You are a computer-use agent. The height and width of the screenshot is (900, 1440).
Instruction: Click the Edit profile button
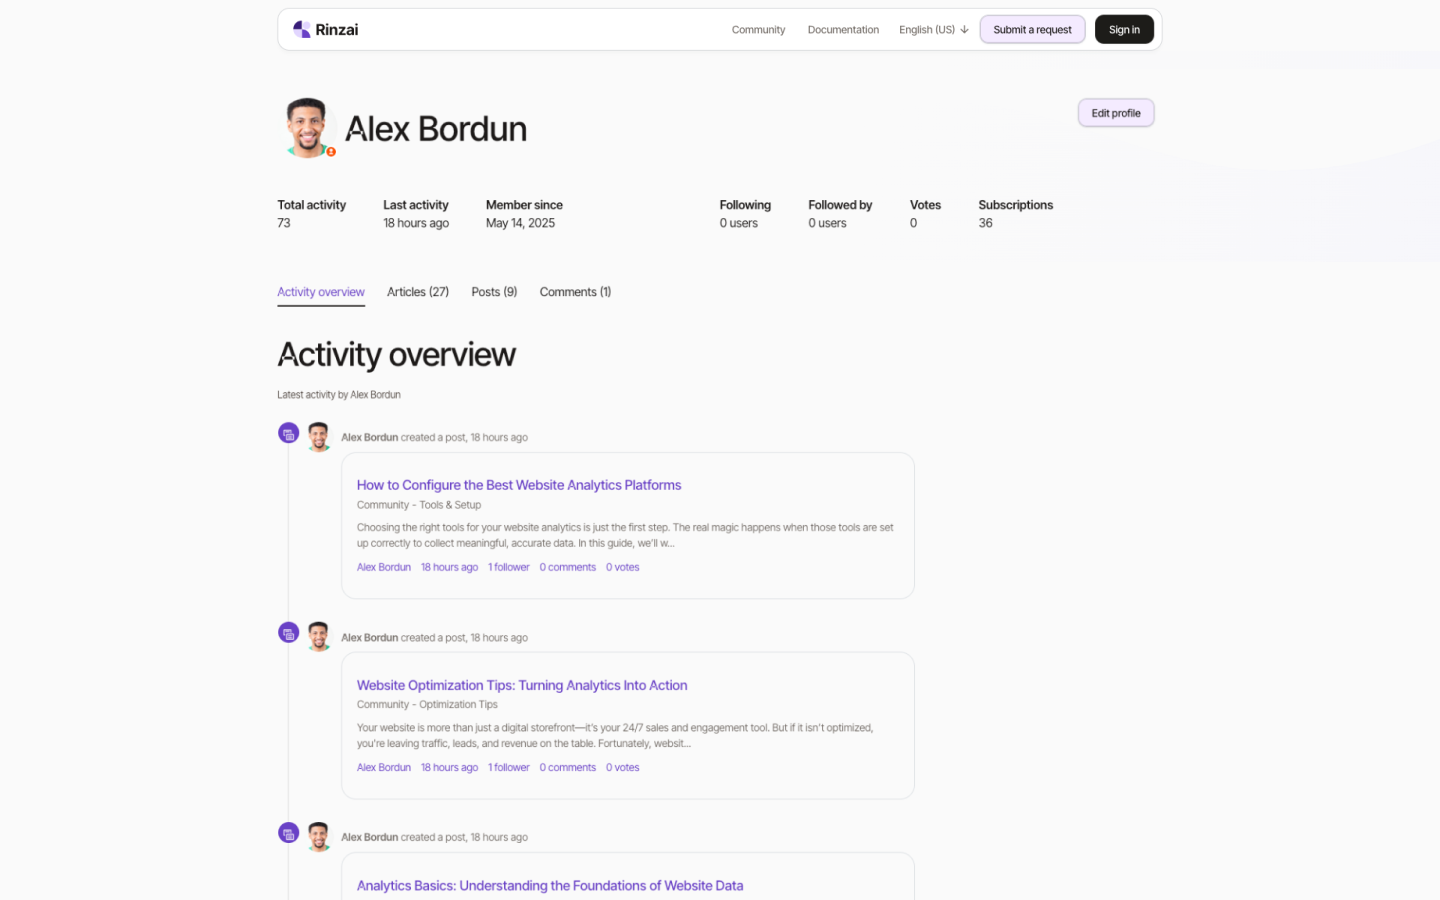pyautogui.click(x=1115, y=113)
